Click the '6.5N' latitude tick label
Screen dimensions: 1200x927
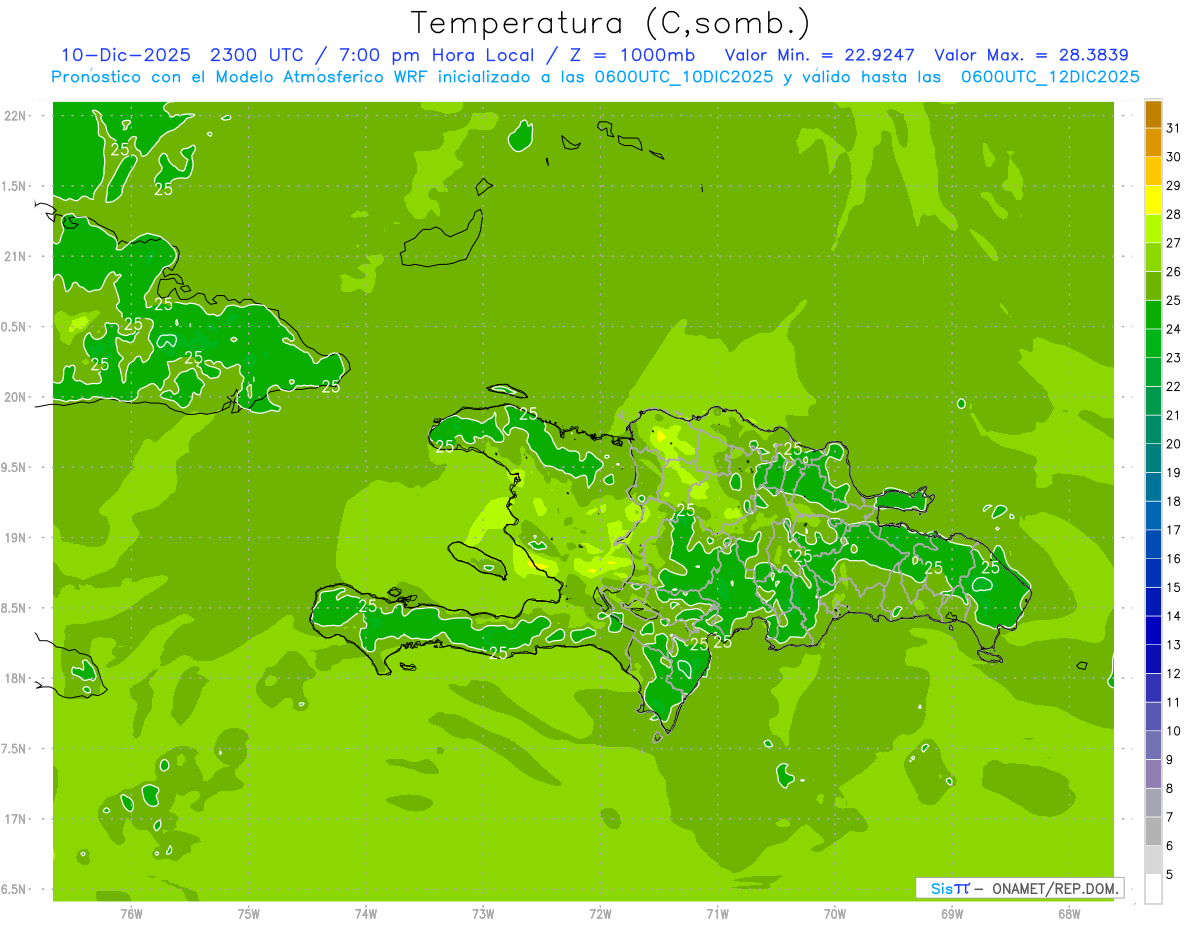pos(15,889)
